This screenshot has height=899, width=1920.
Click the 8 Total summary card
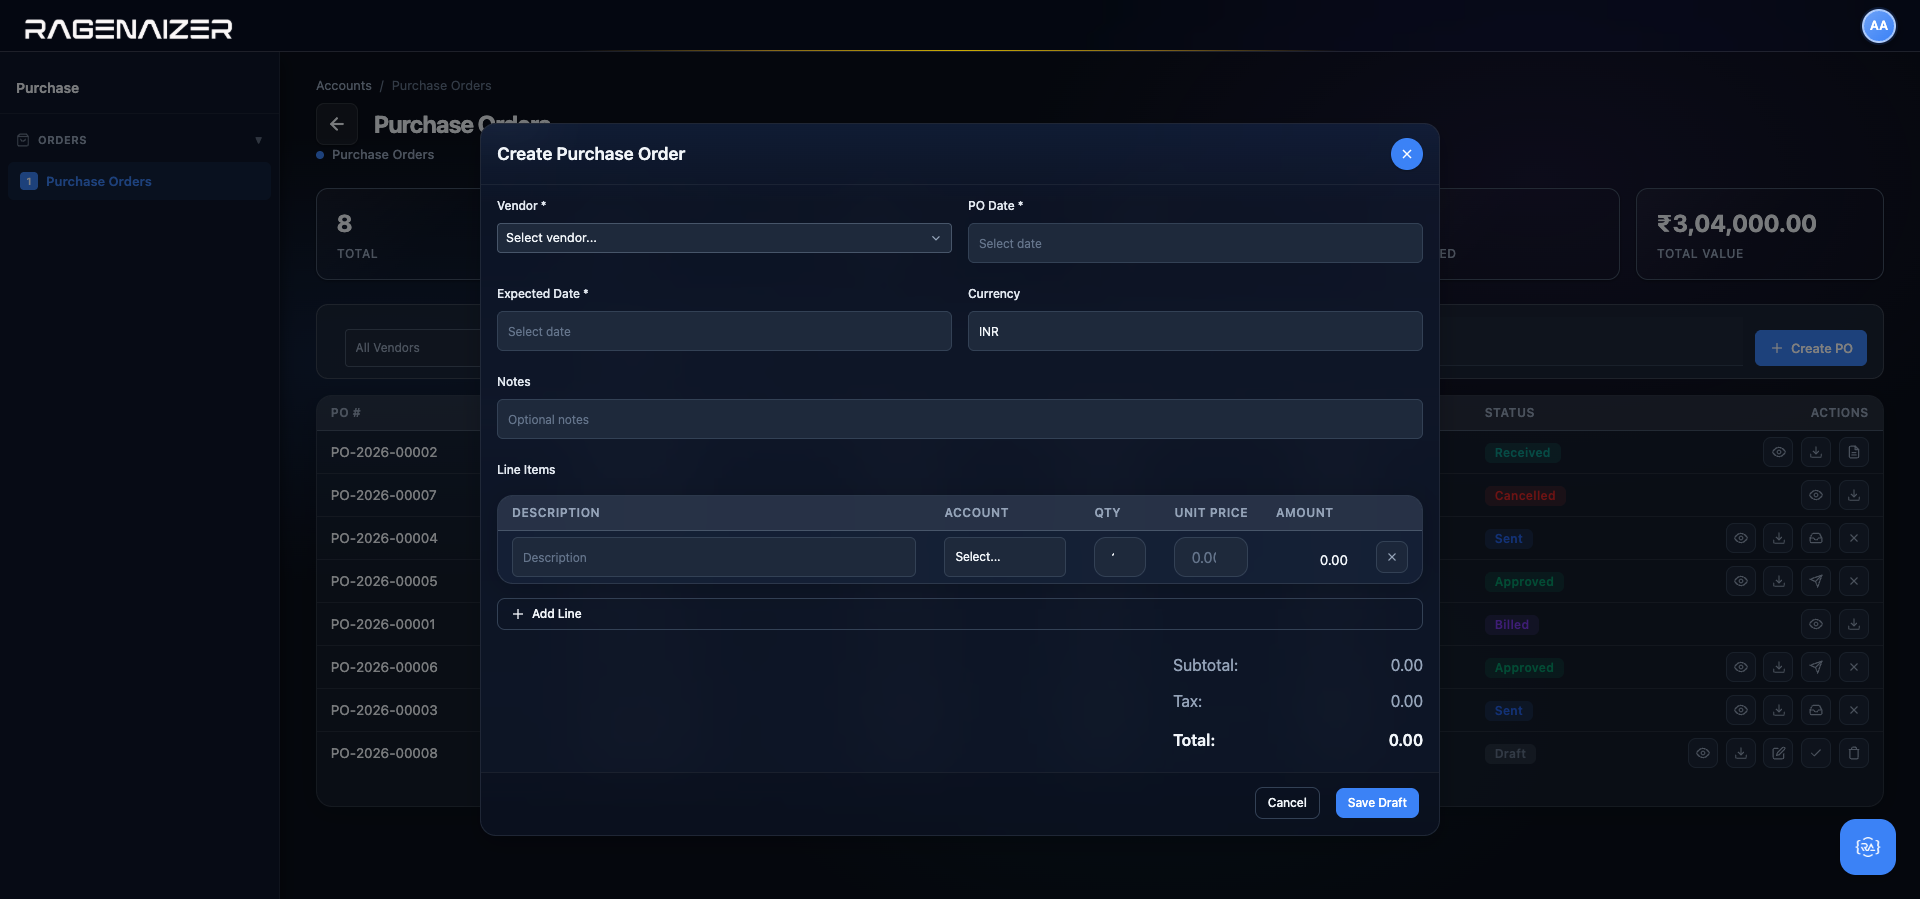(398, 234)
